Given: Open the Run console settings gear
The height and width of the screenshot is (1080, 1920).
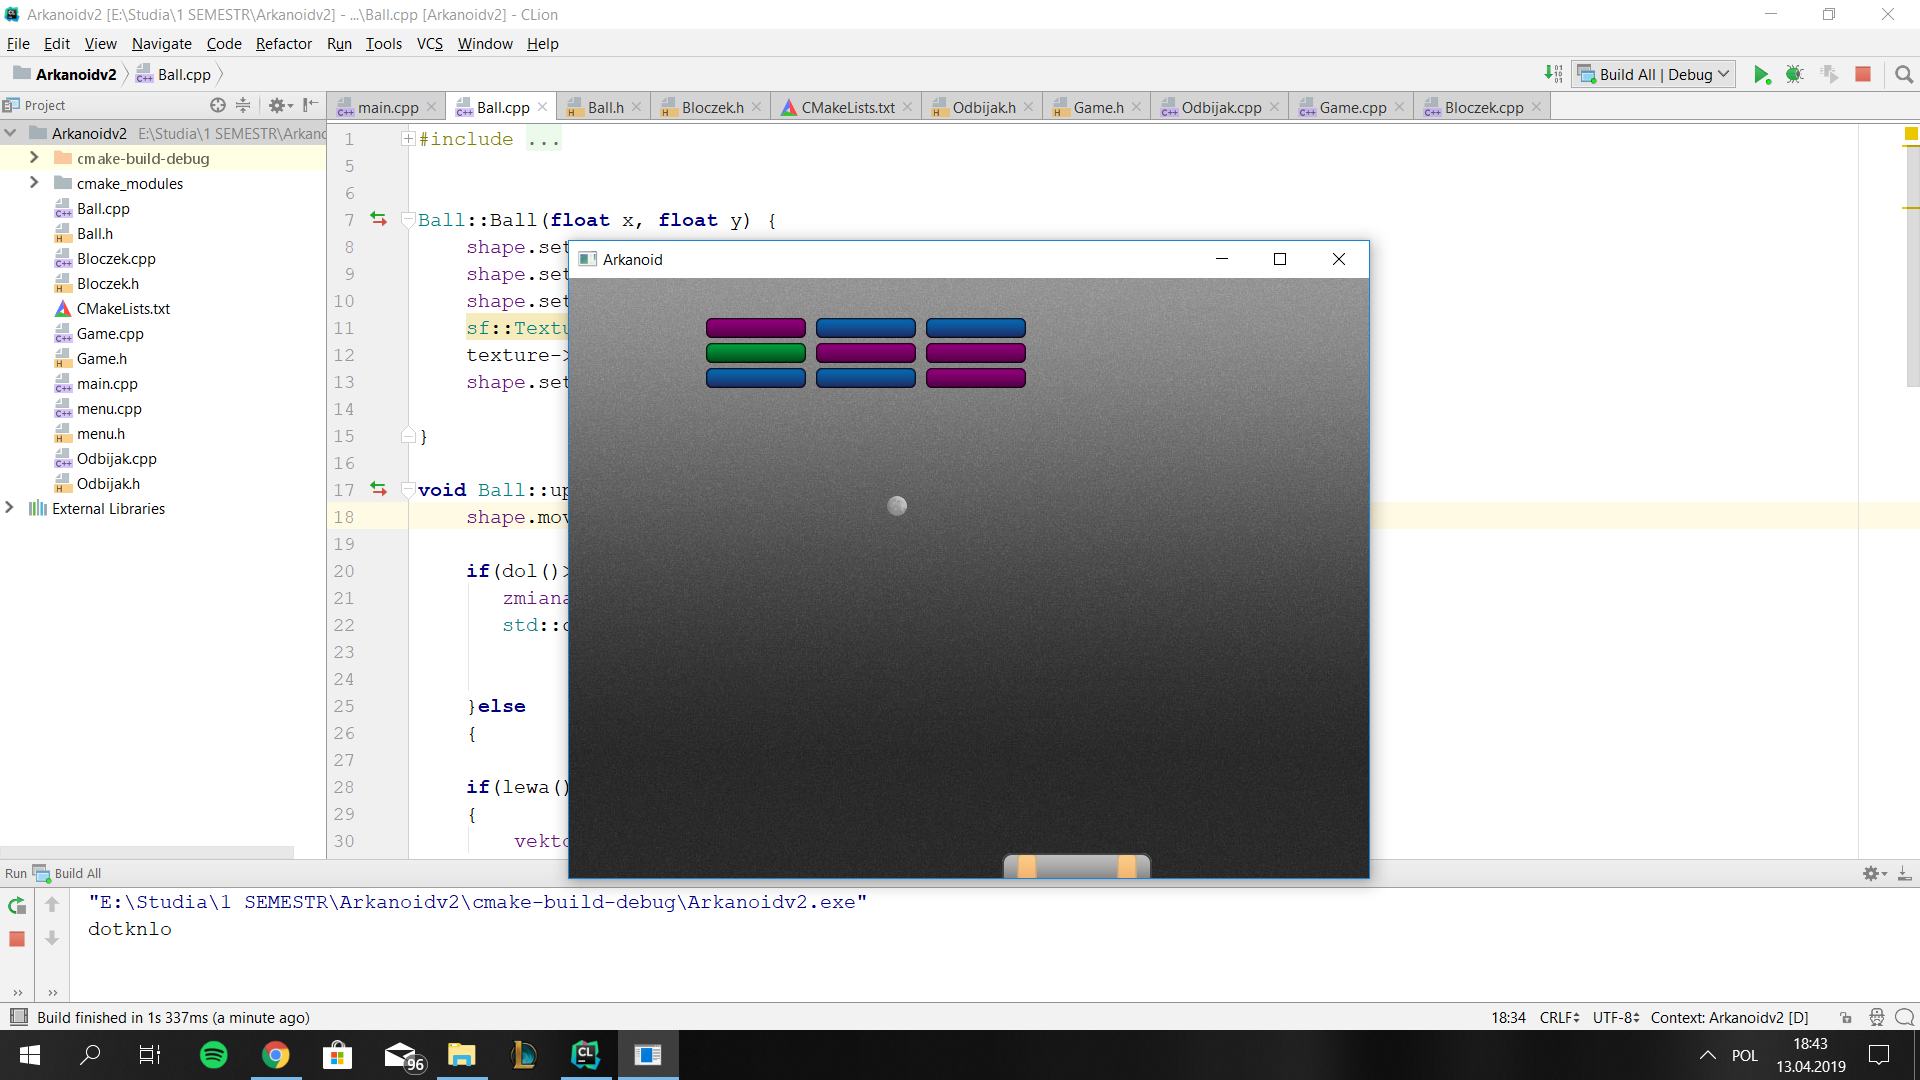Looking at the screenshot, I should pos(1872,873).
